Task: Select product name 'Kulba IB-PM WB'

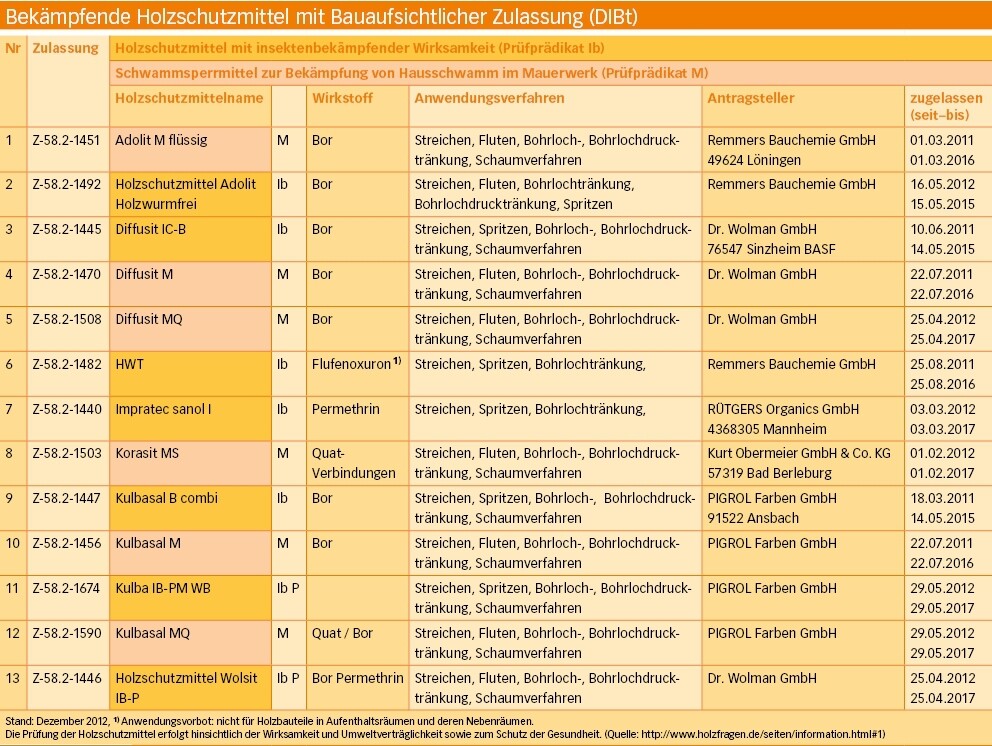Action: click(163, 588)
